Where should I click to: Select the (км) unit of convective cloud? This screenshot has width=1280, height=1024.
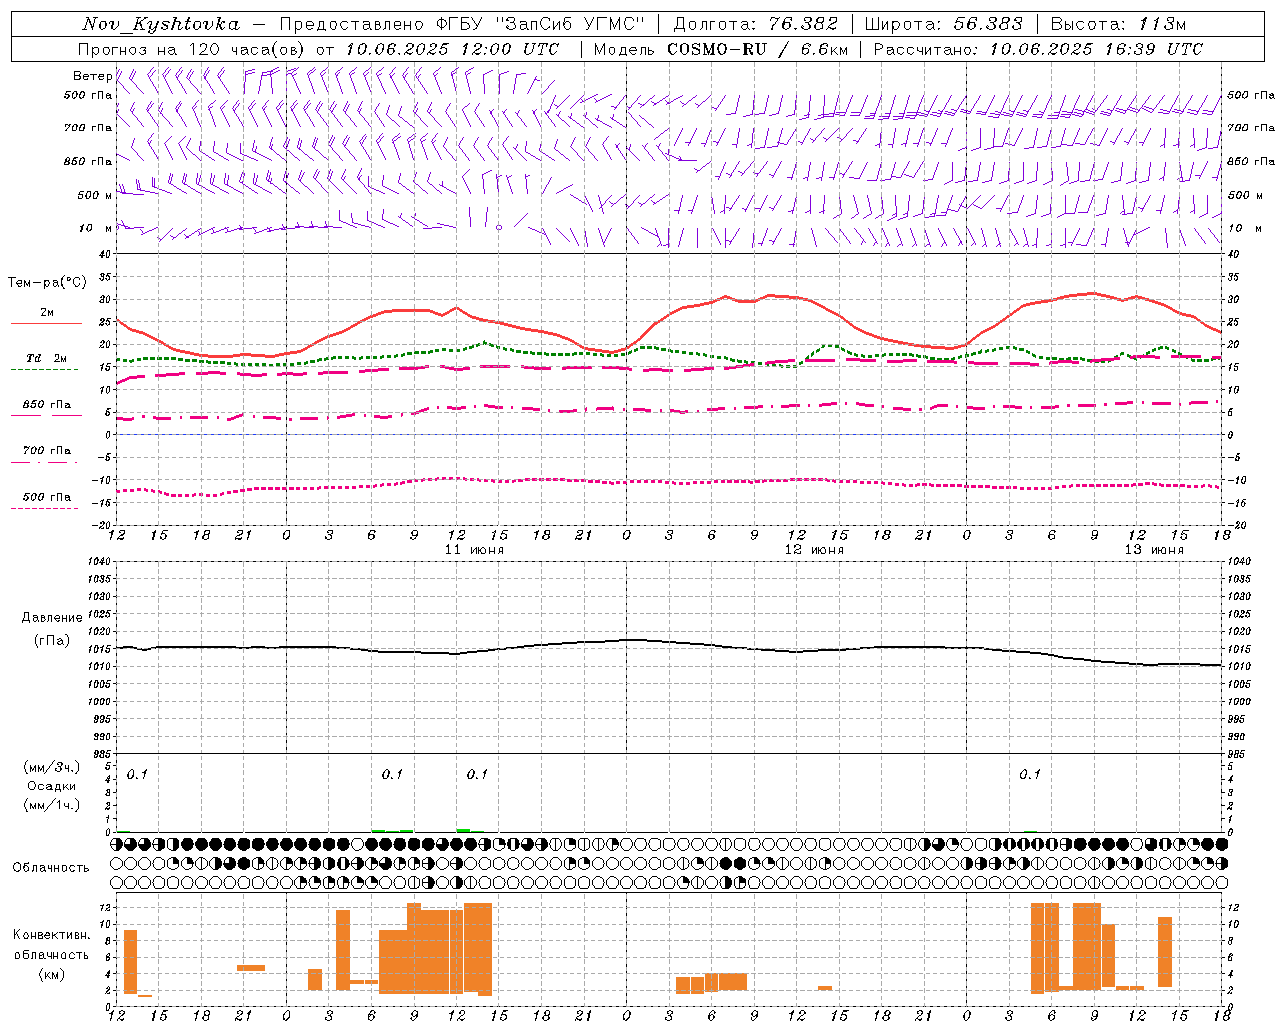pyautogui.click(x=52, y=974)
